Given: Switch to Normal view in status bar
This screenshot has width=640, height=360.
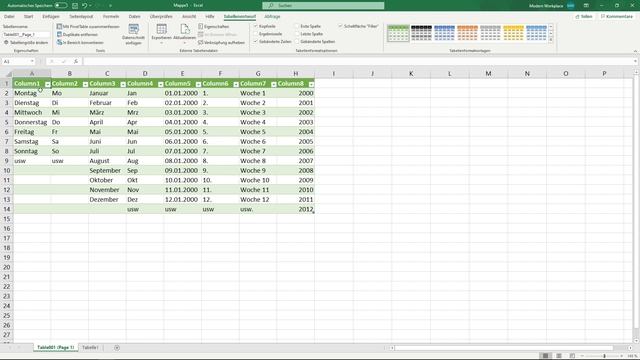Looking at the screenshot, I should point(545,356).
